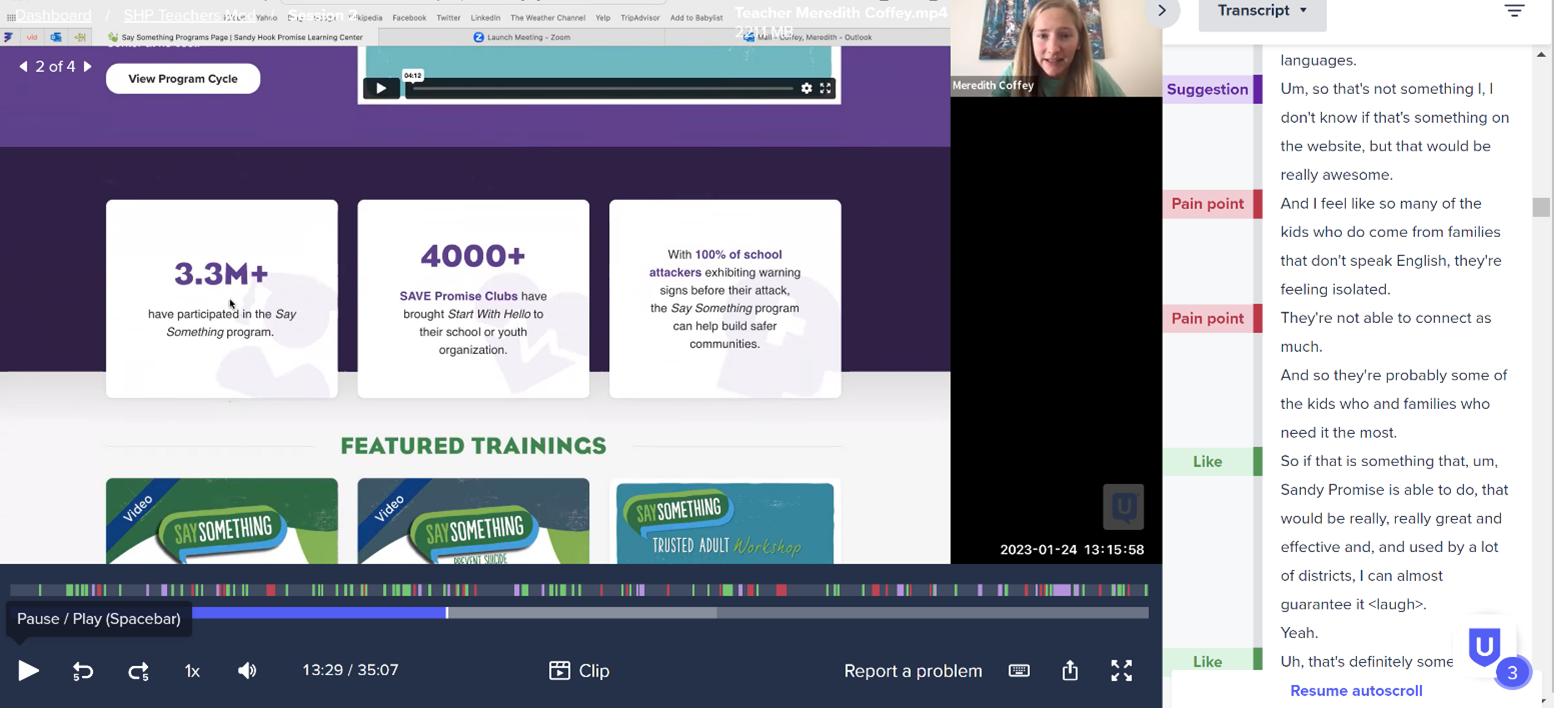Click the share video icon

[1070, 670]
